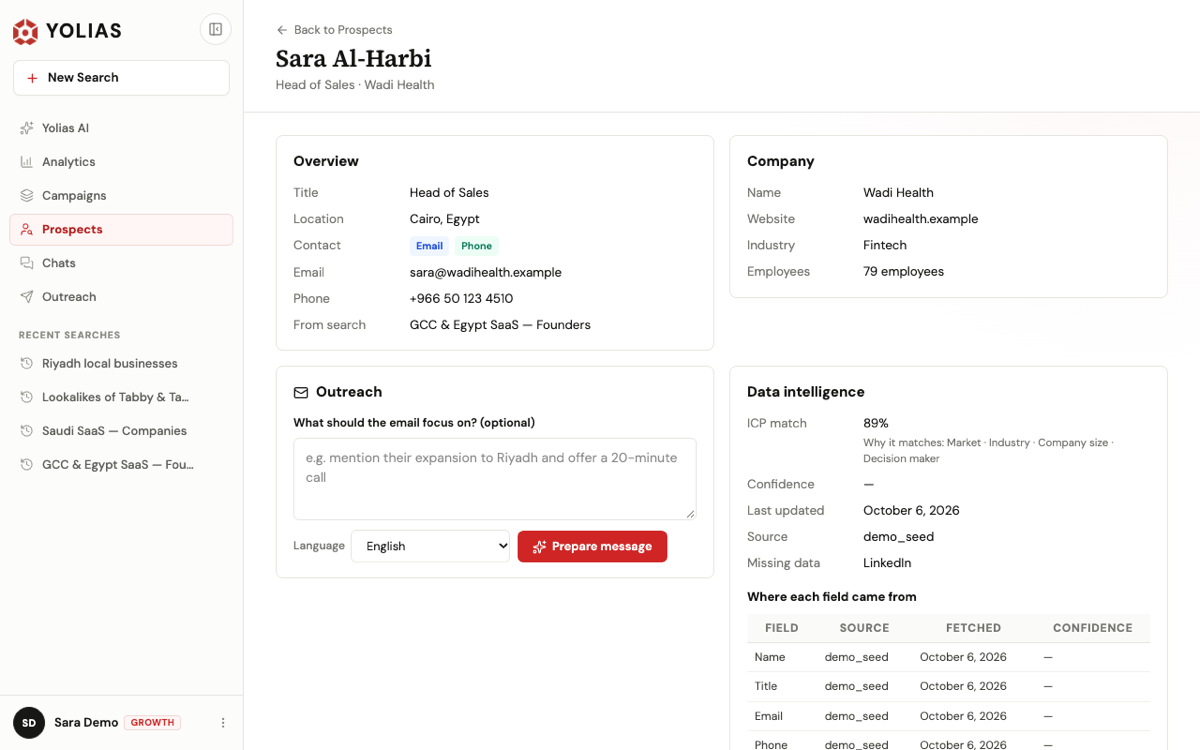
Task: Collapse the sidebar panel
Action: pos(215,30)
